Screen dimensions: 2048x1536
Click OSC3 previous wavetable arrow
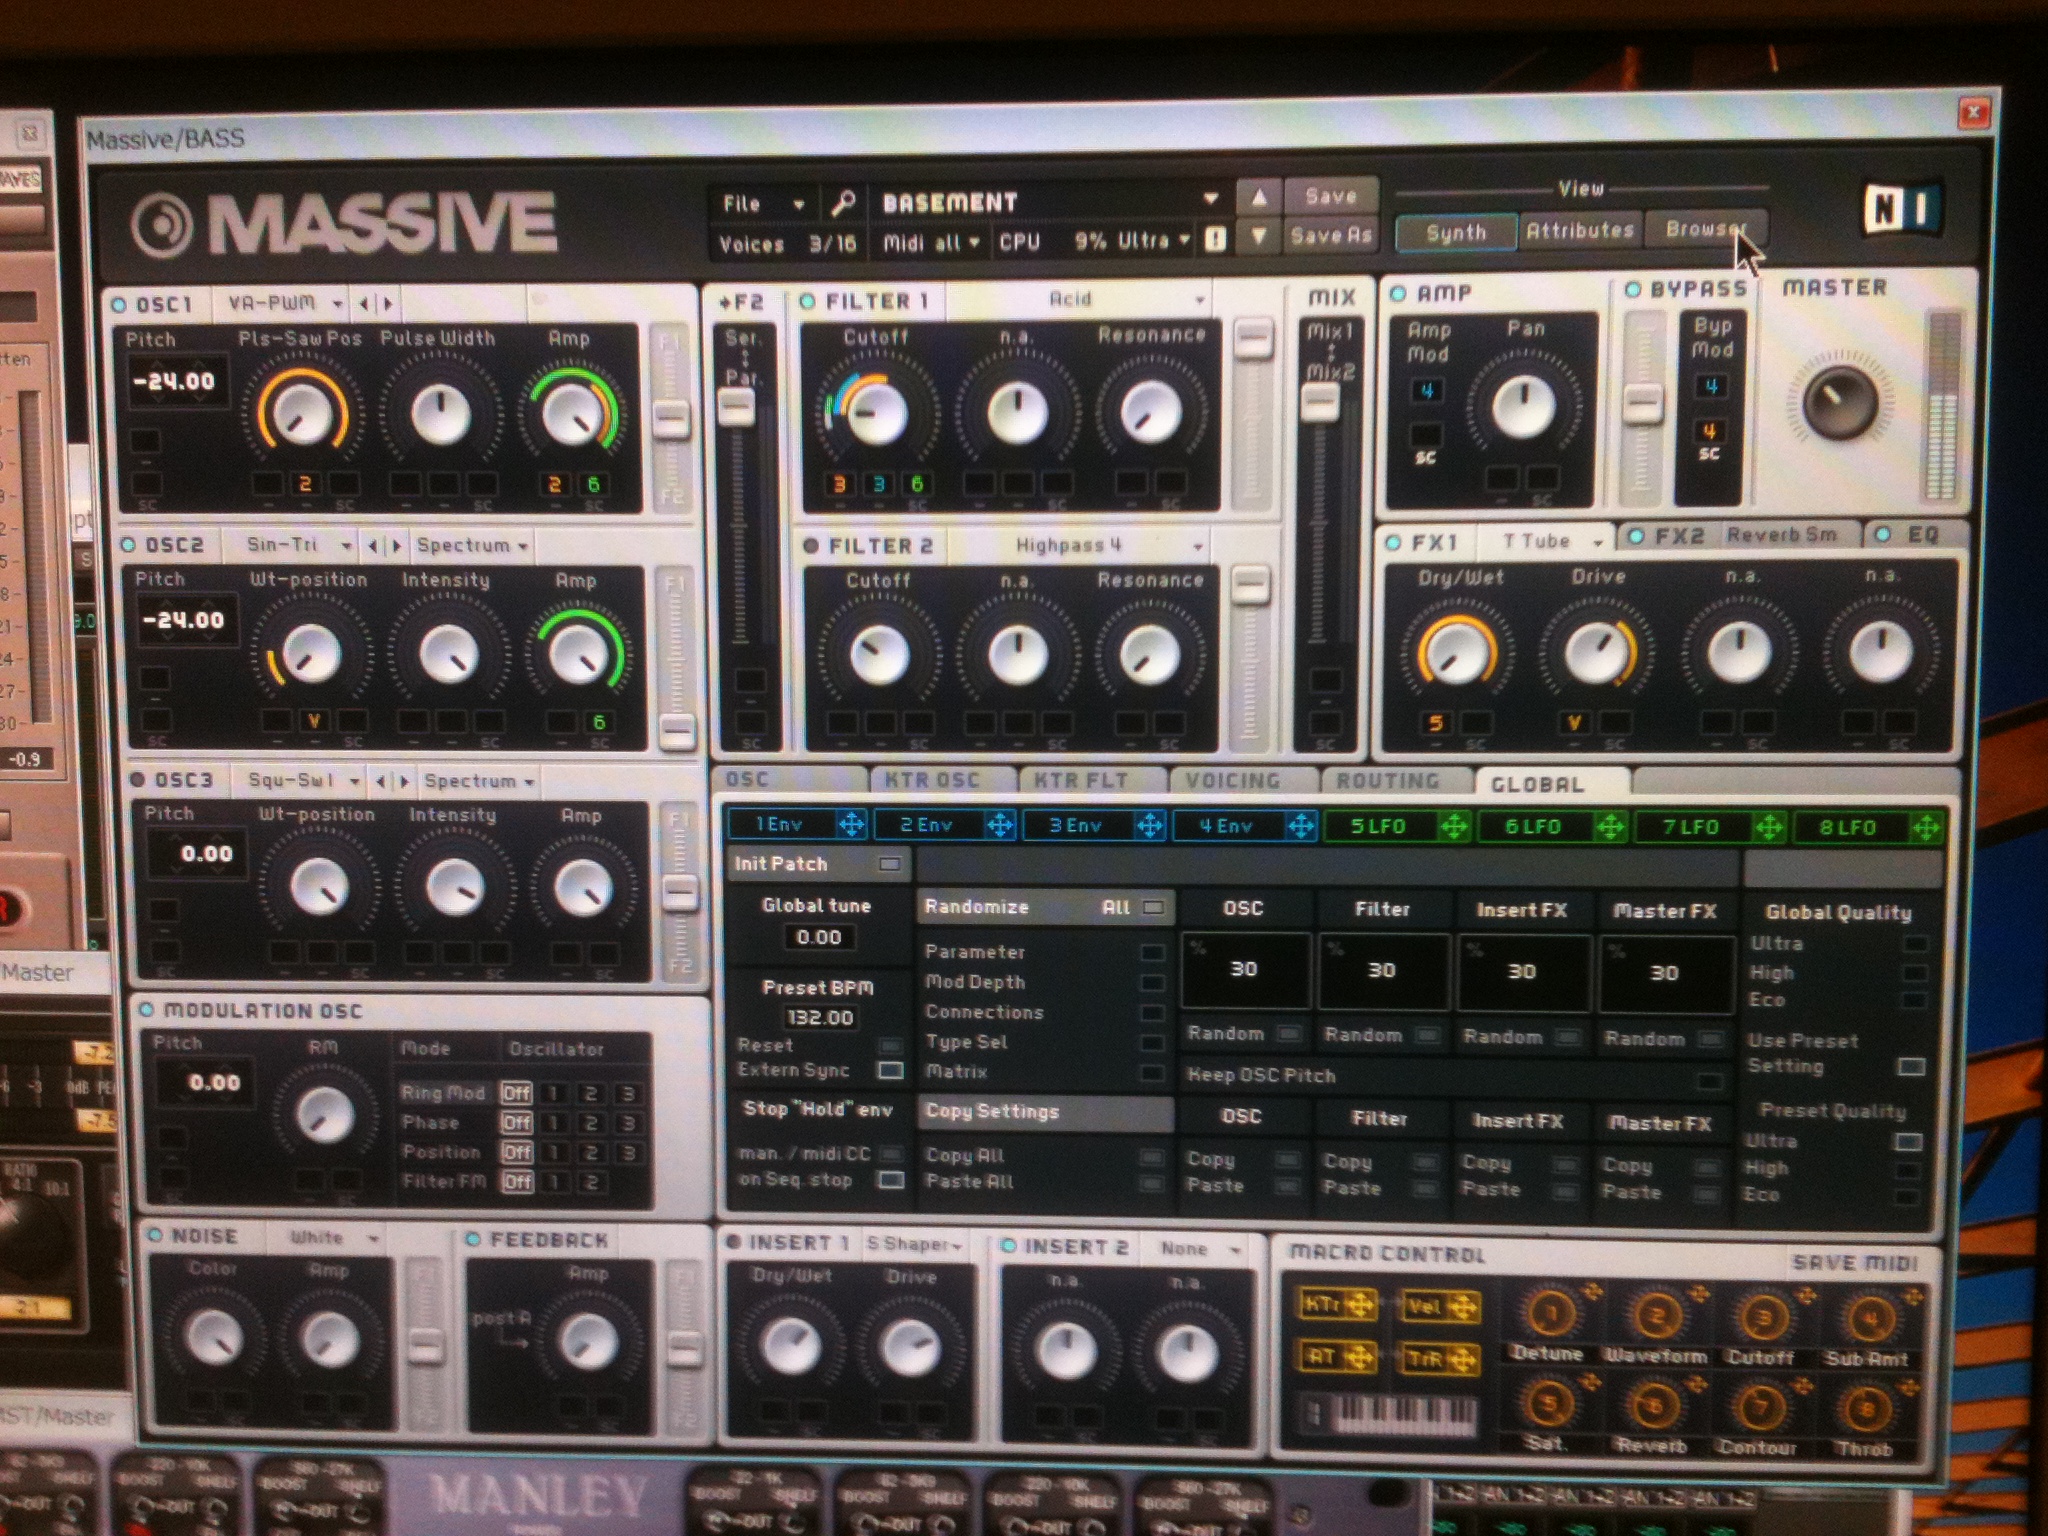(x=380, y=781)
